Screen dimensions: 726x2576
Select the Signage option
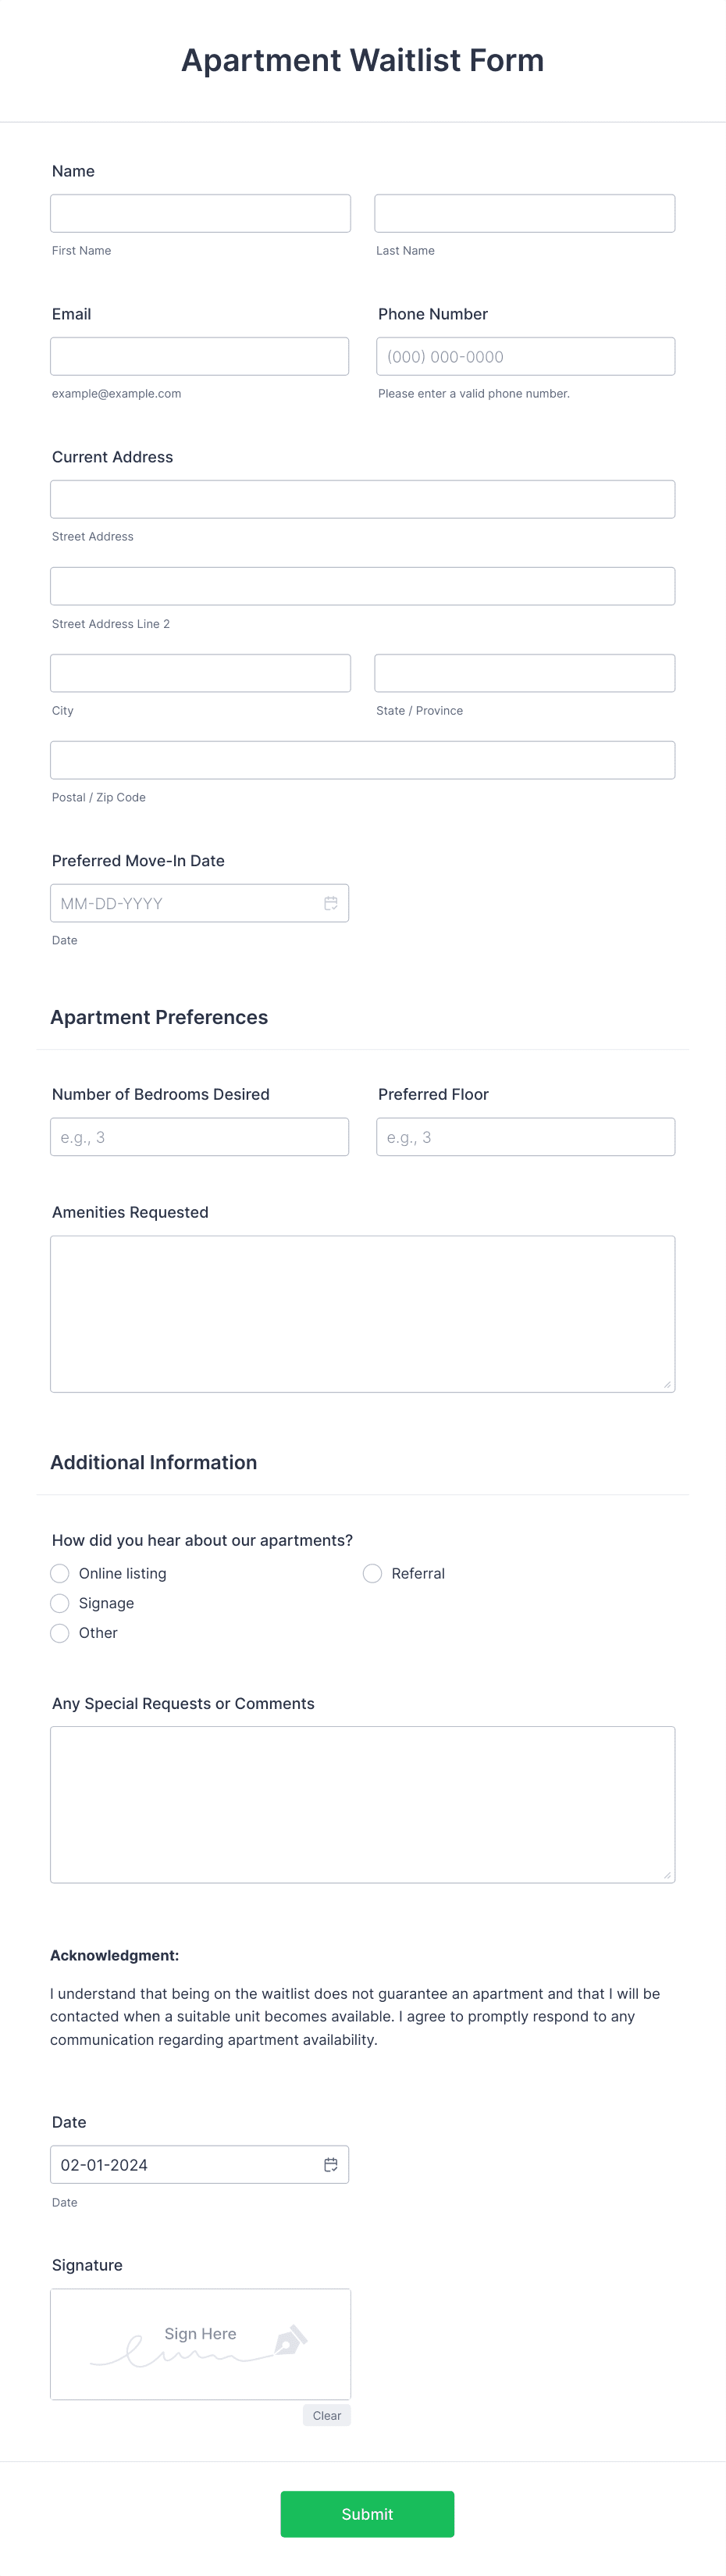tap(59, 1603)
